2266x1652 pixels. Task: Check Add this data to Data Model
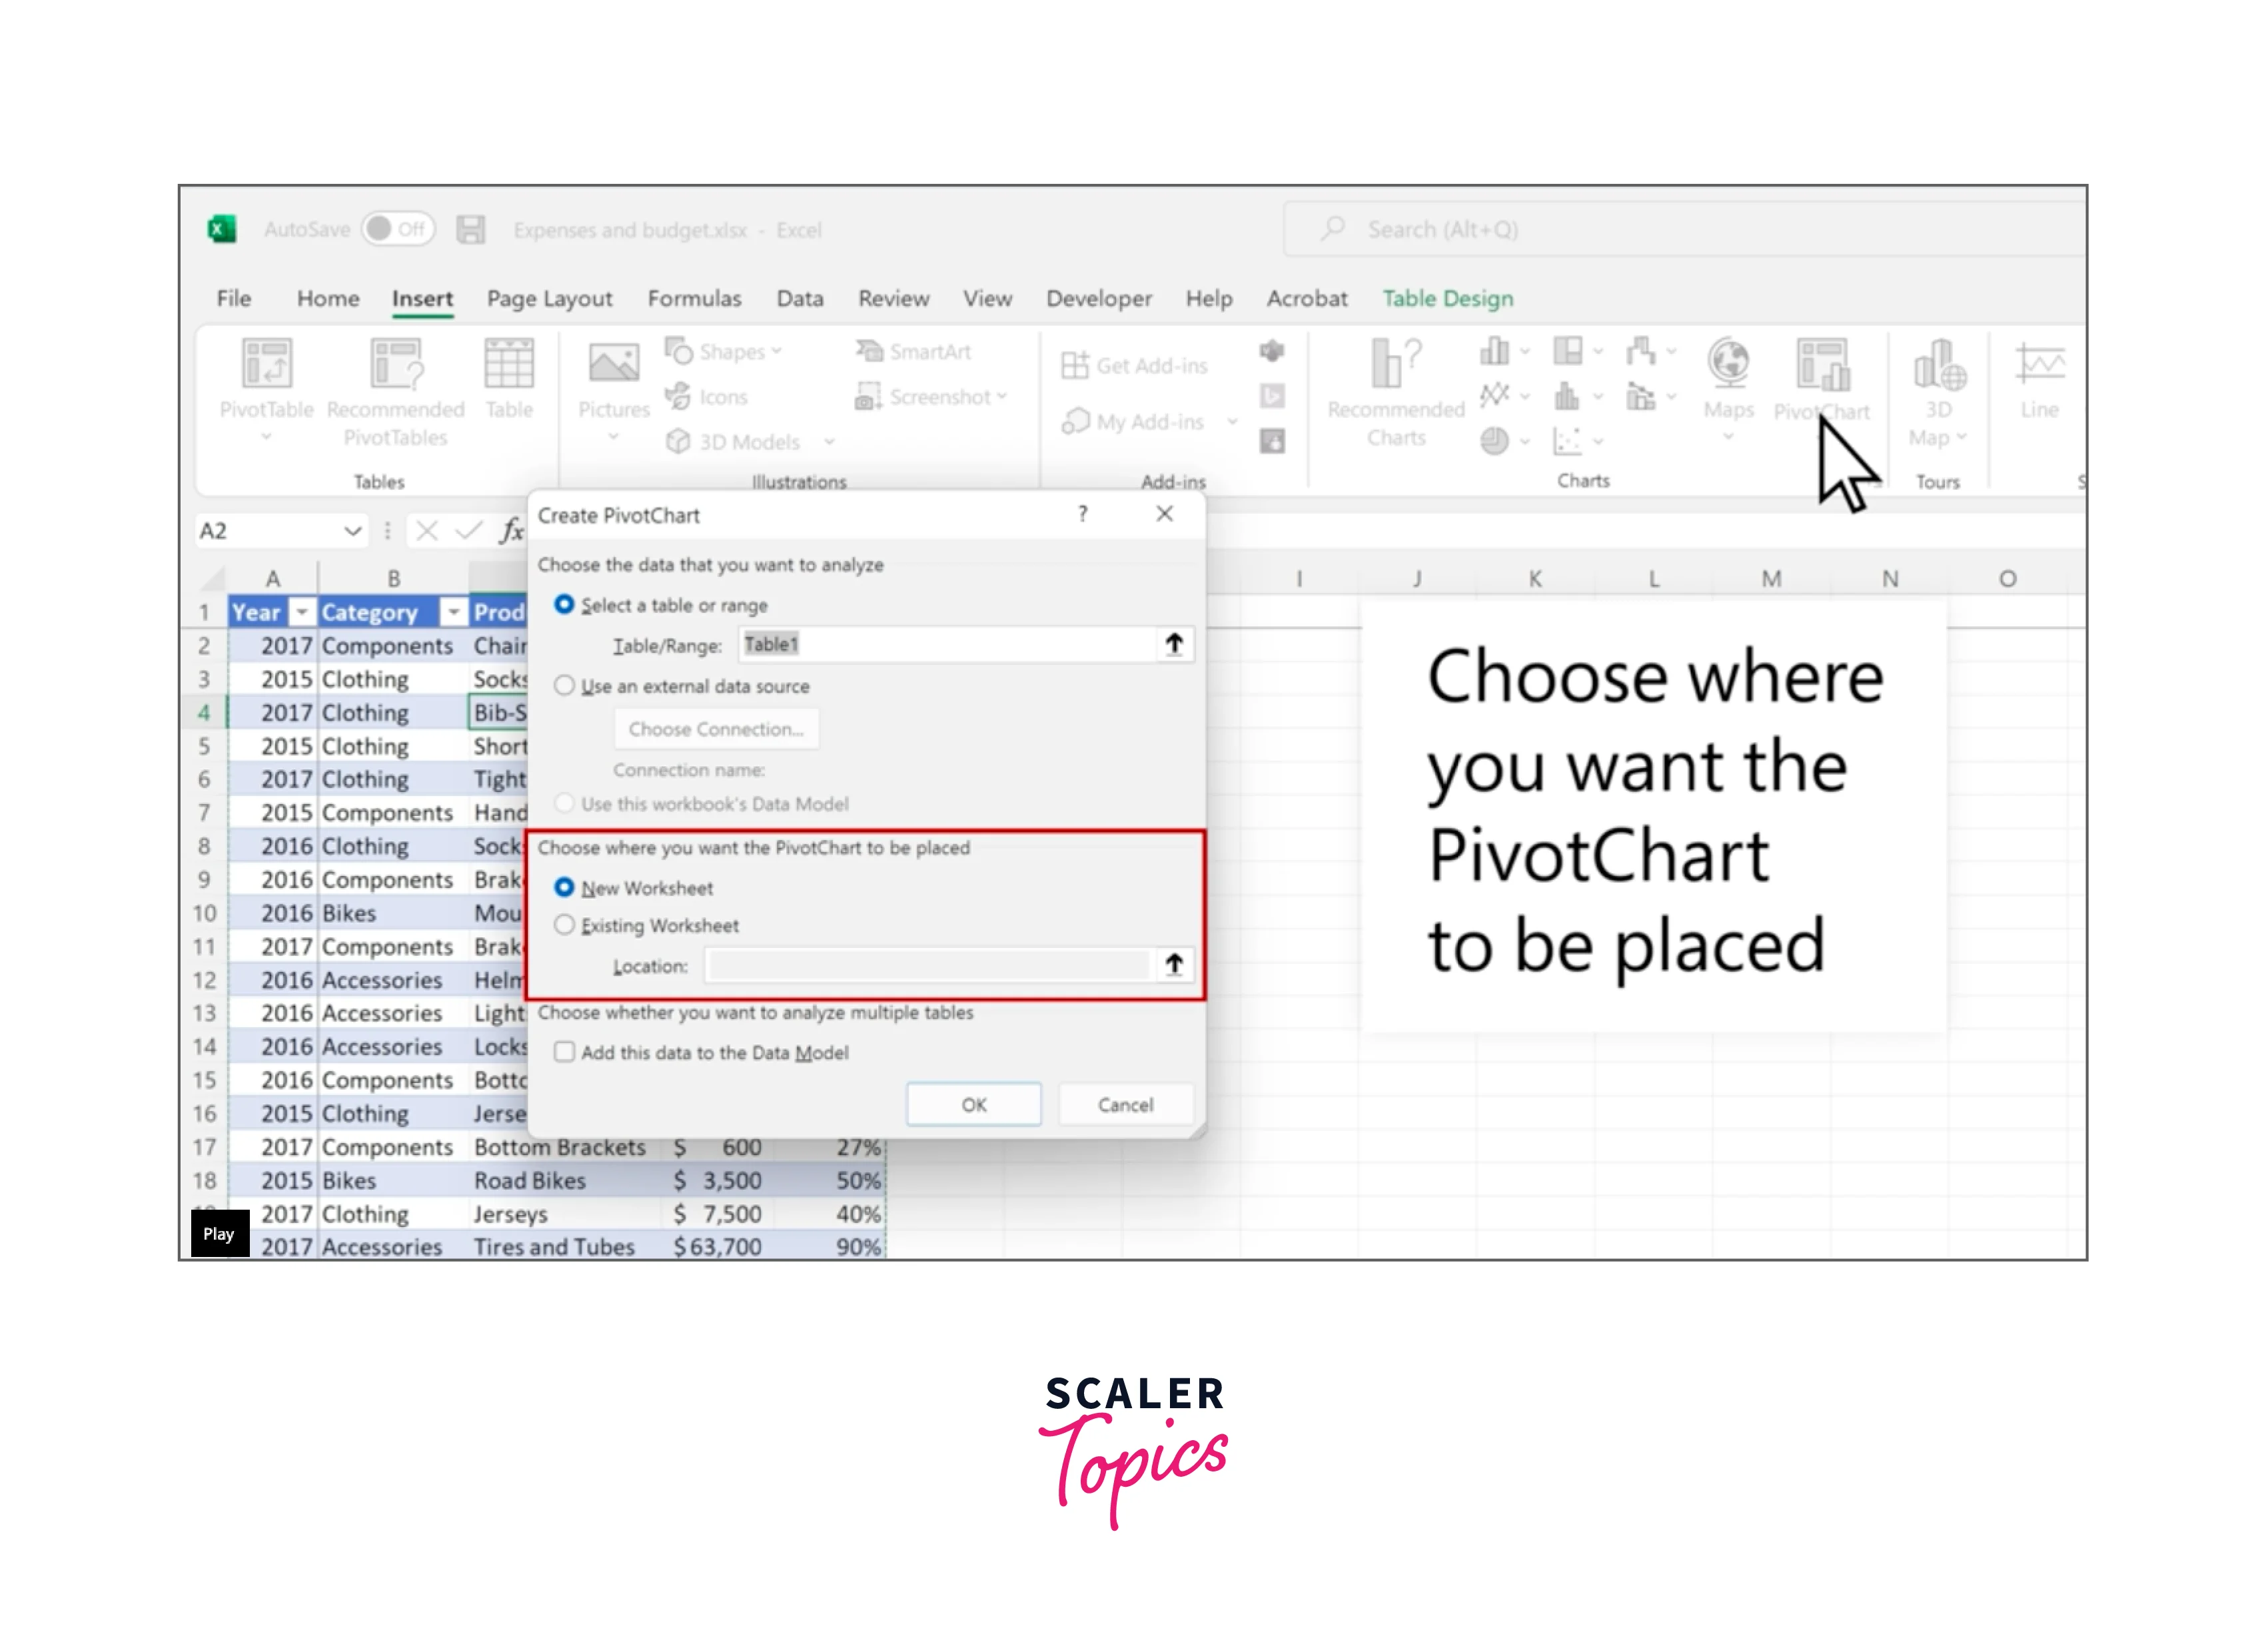point(565,1052)
